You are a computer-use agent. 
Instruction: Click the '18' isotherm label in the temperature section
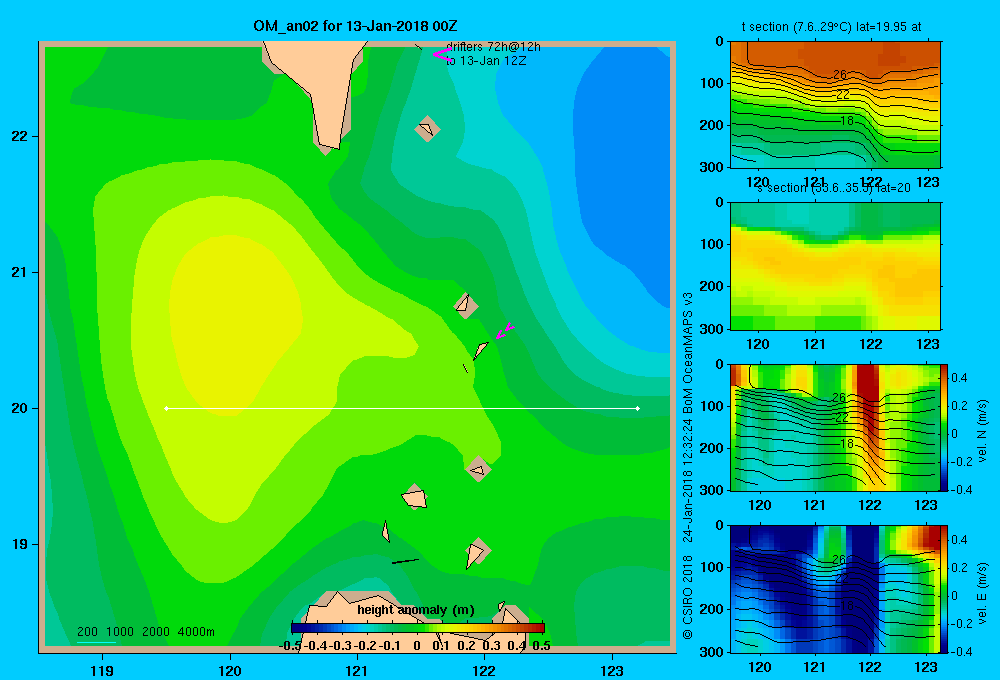pyautogui.click(x=846, y=121)
